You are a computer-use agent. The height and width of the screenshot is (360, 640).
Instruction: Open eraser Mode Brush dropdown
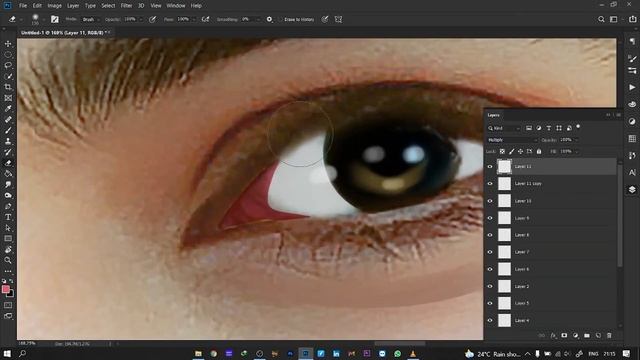point(91,20)
